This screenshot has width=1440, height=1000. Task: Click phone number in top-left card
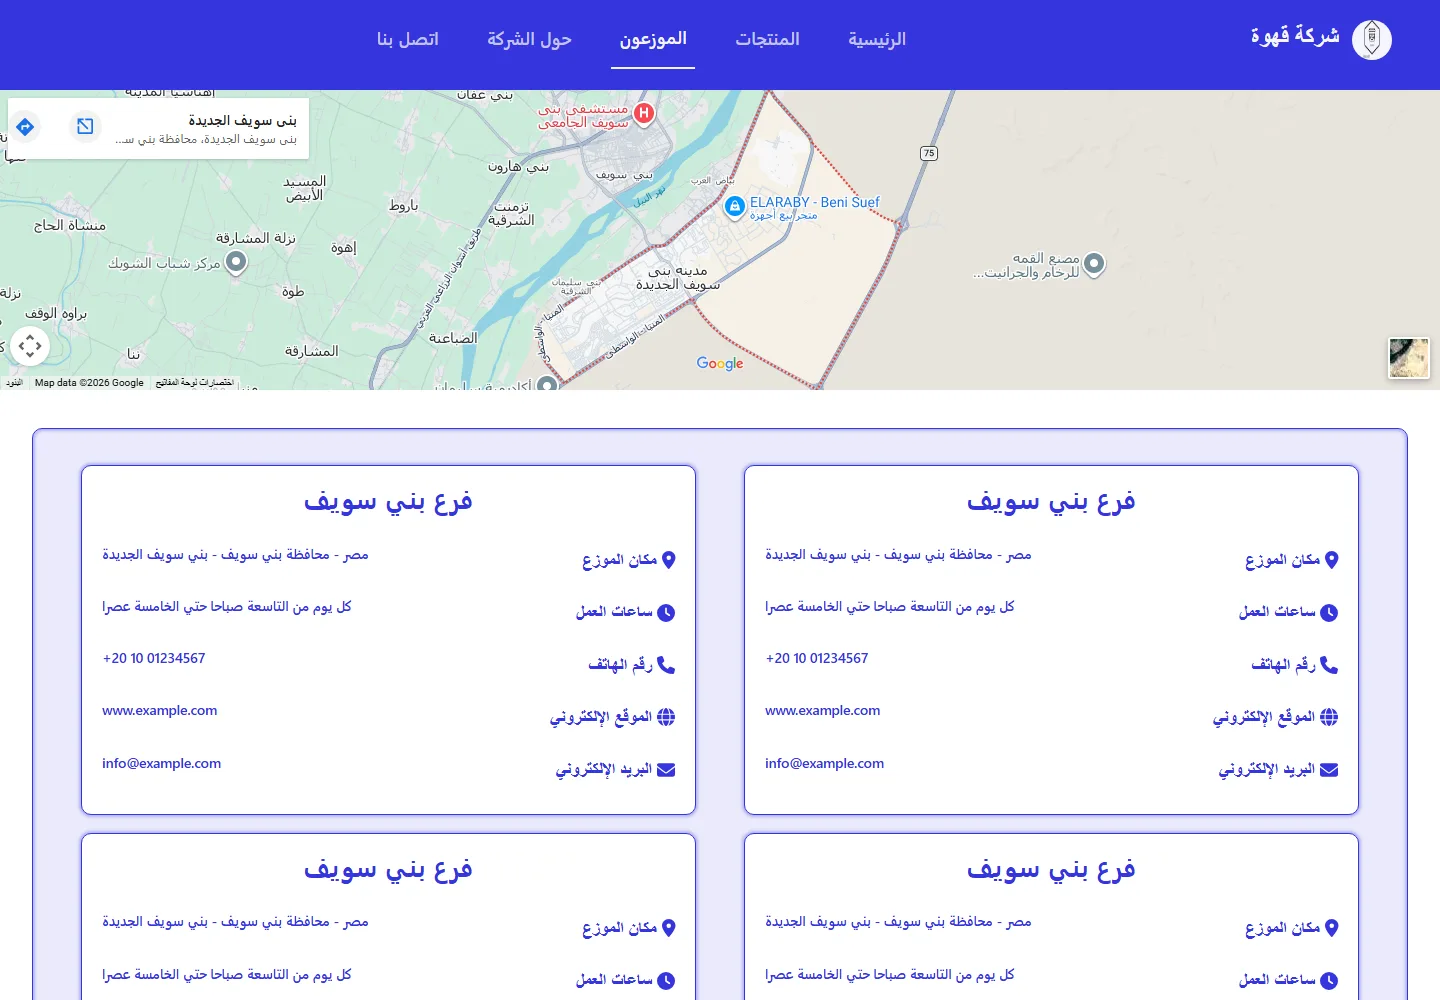154,658
